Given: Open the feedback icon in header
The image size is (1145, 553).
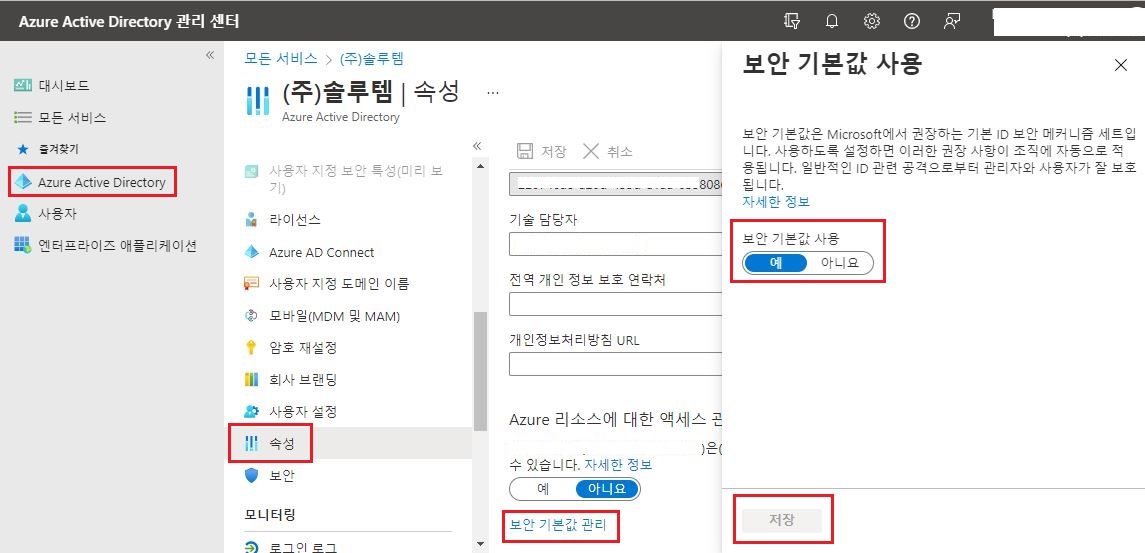Looking at the screenshot, I should coord(951,21).
